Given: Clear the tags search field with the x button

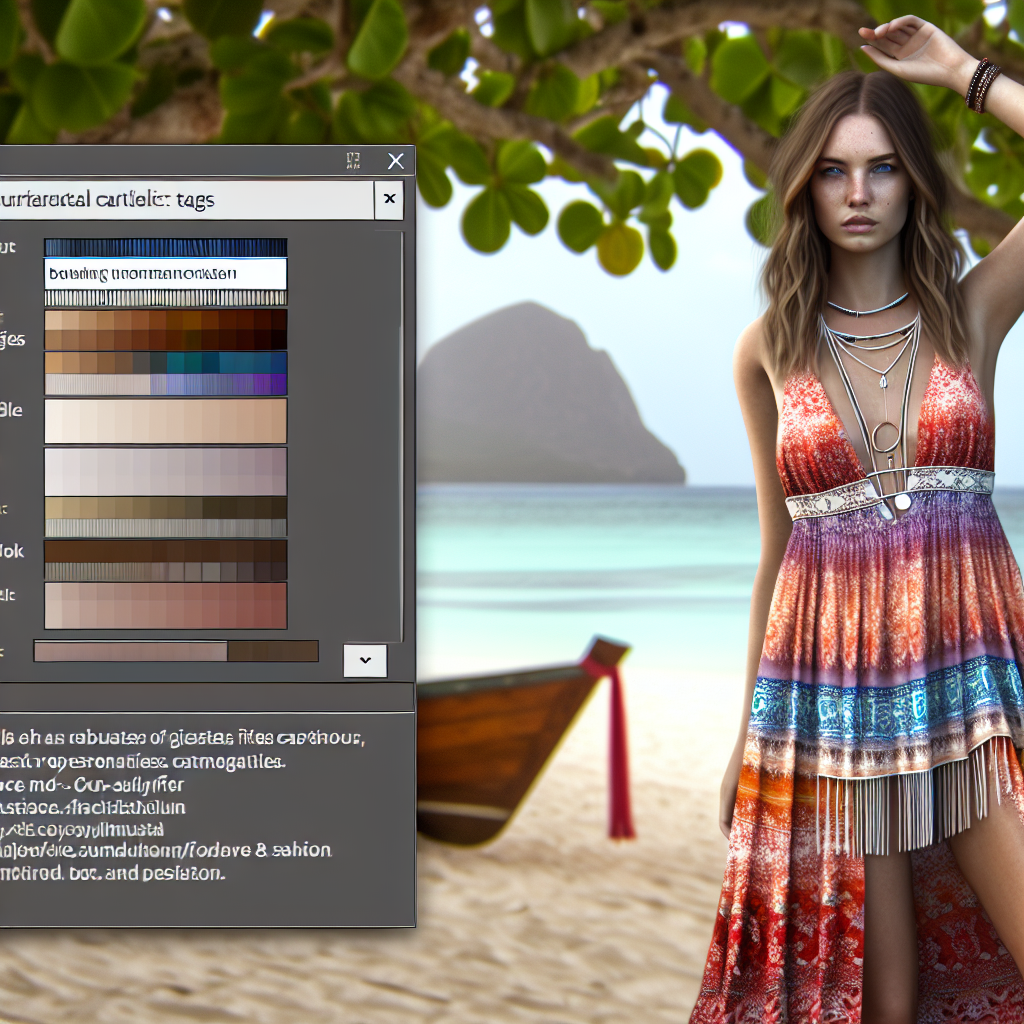Looking at the screenshot, I should click(x=389, y=199).
